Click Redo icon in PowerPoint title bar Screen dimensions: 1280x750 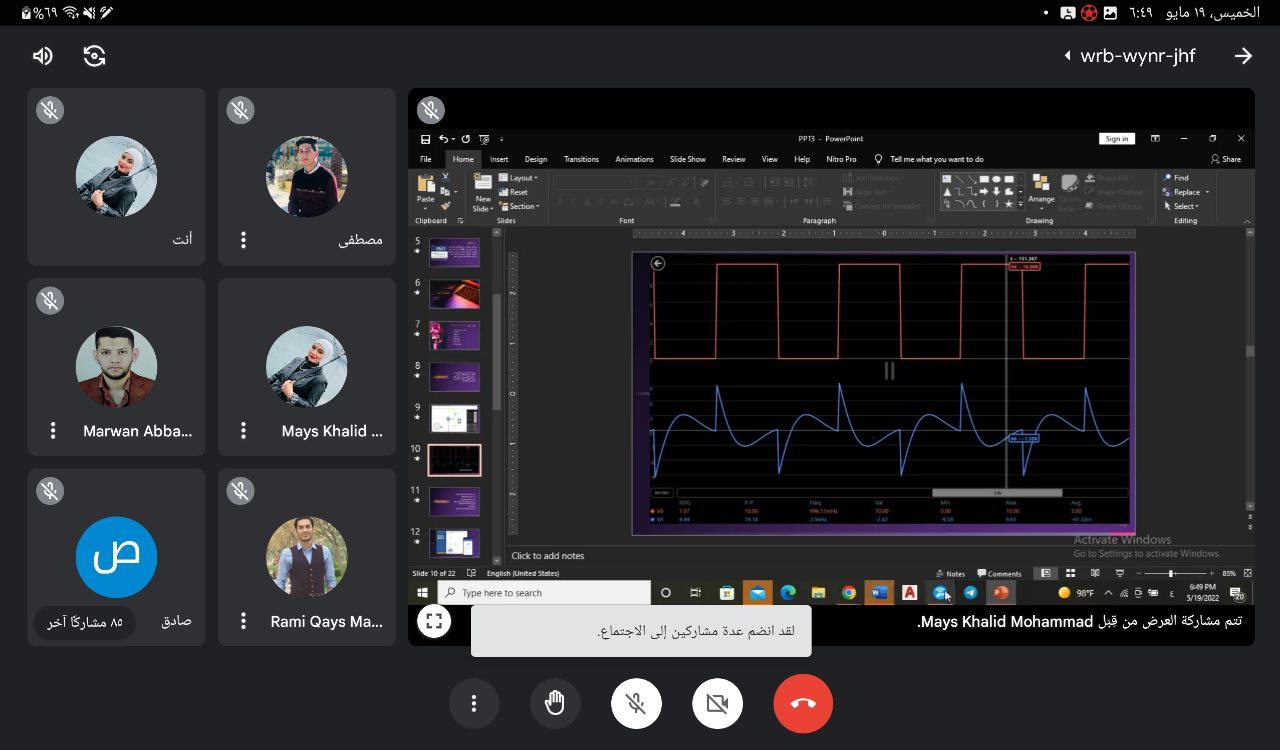tap(466, 139)
